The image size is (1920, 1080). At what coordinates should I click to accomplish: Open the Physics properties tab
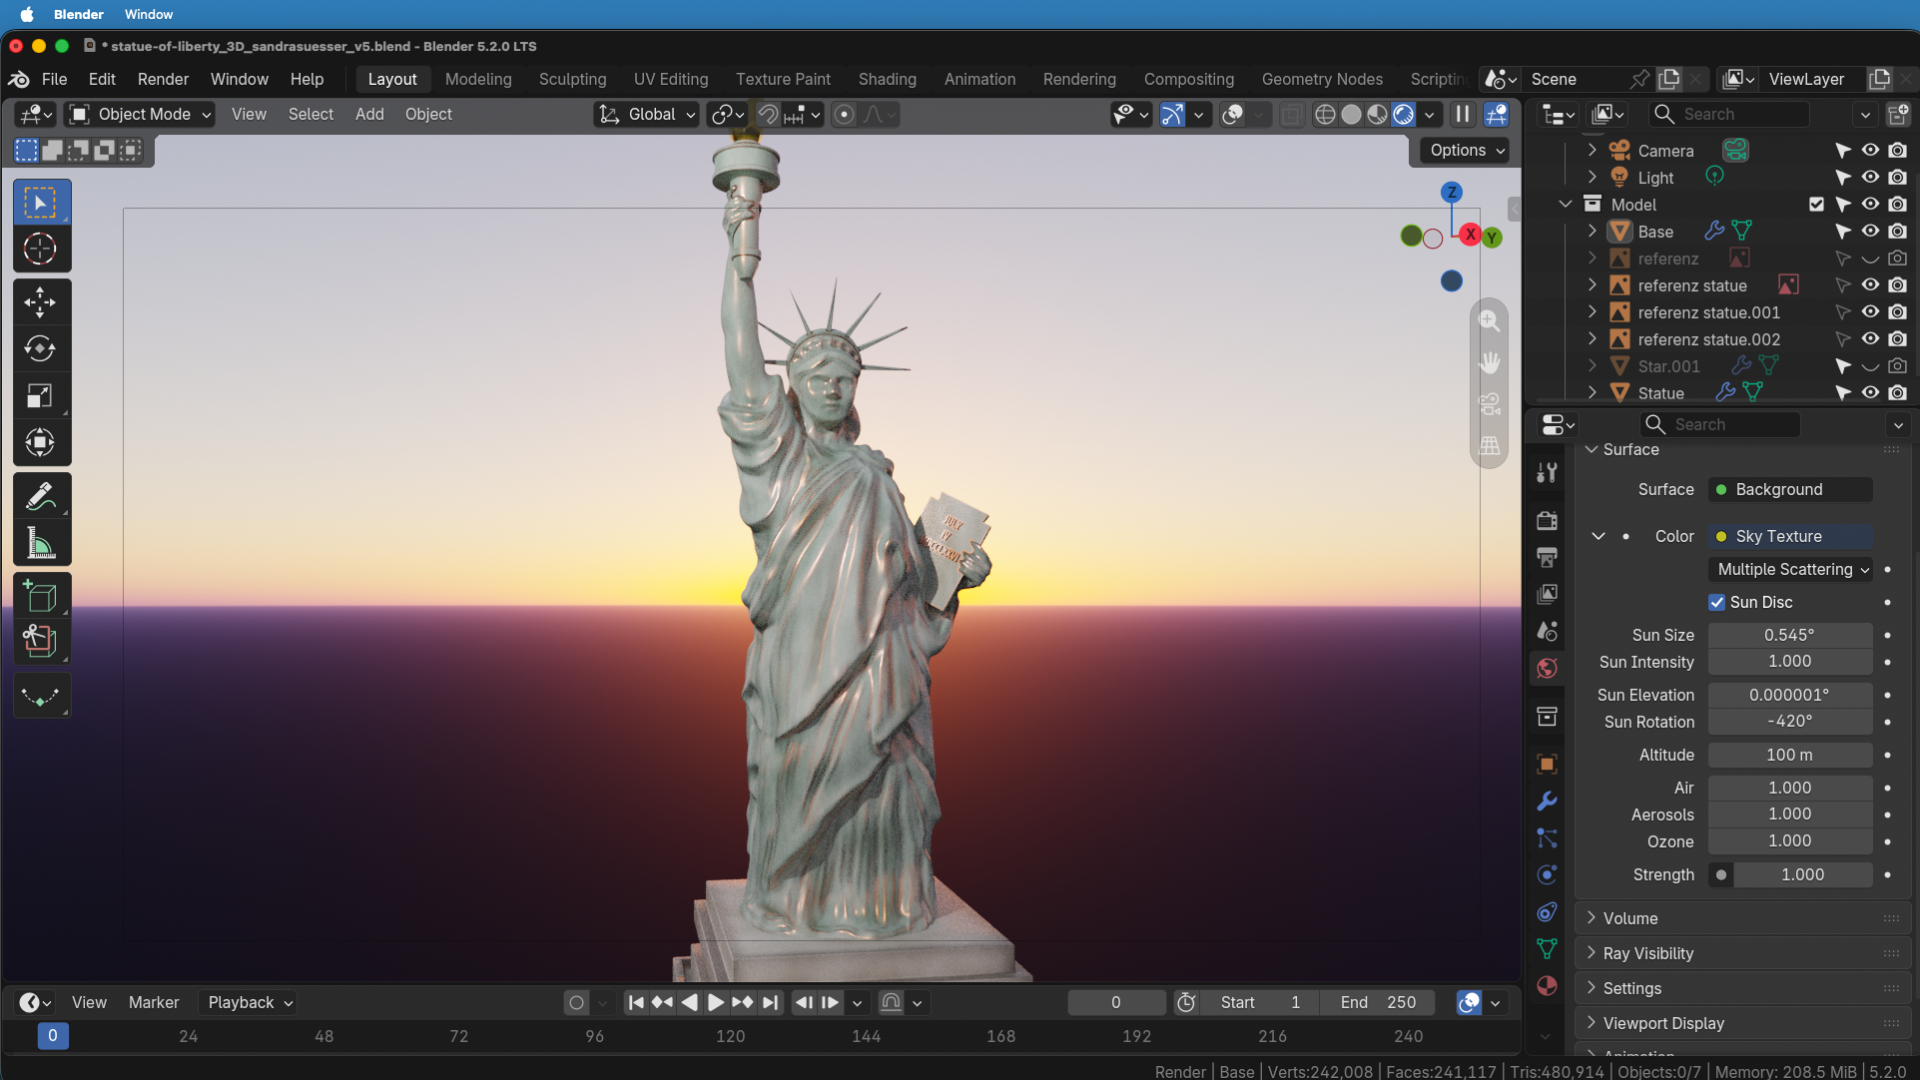(x=1547, y=875)
